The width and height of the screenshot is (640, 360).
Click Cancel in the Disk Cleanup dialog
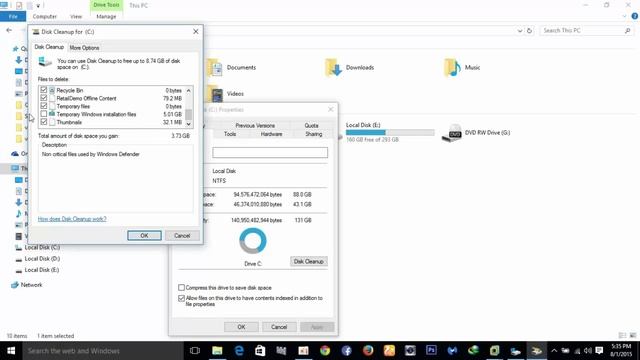[x=182, y=236]
